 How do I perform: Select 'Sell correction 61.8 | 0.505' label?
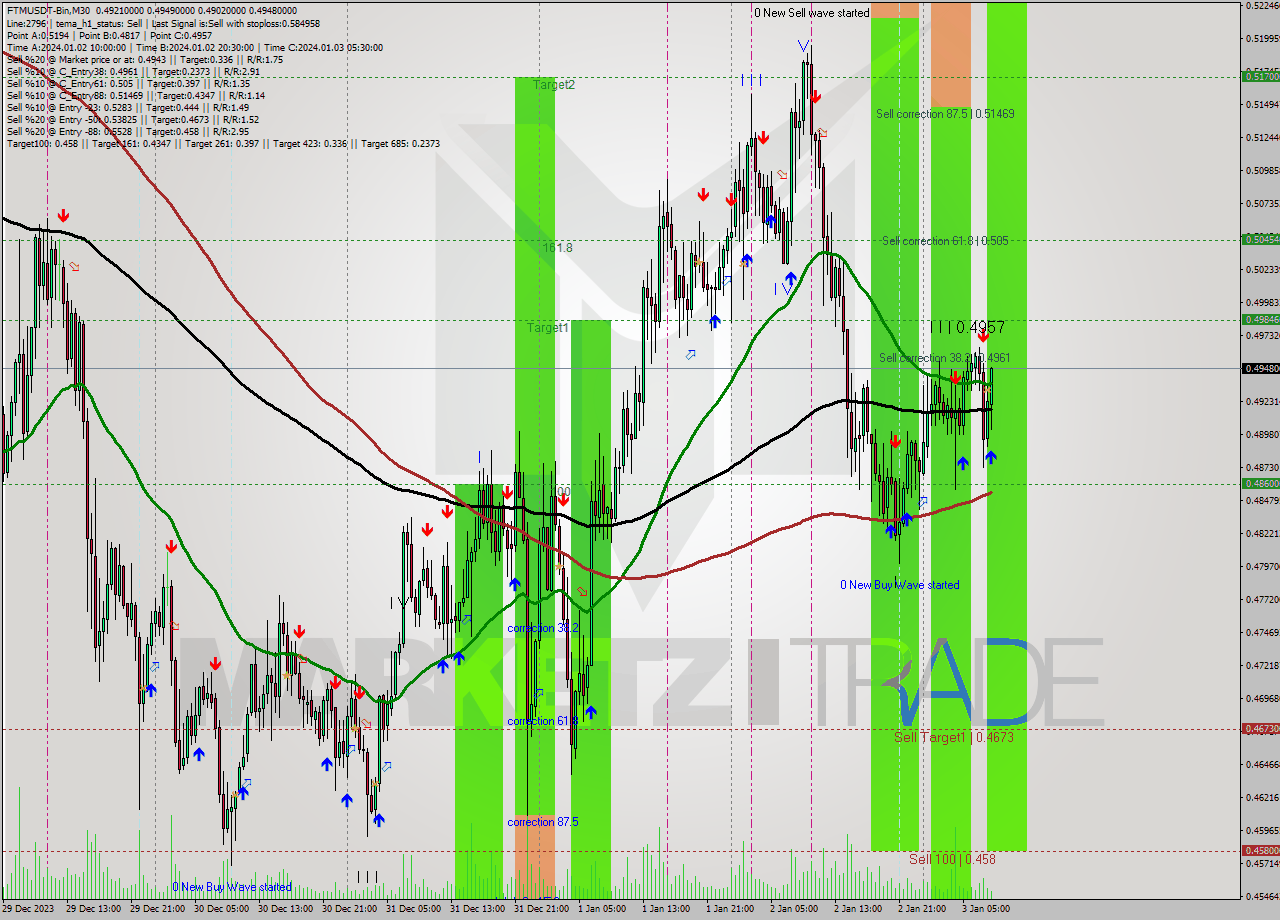[945, 241]
